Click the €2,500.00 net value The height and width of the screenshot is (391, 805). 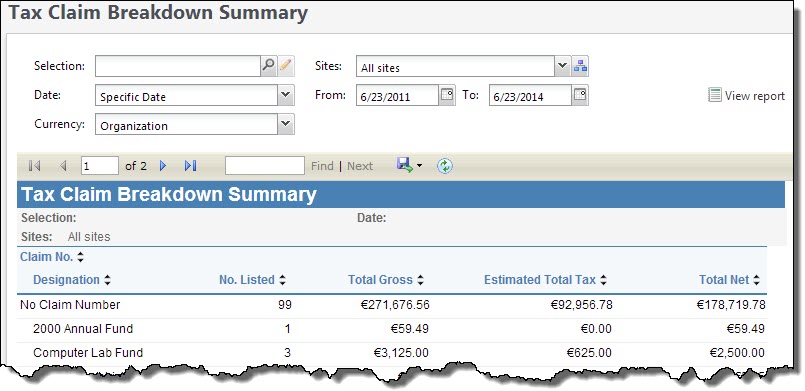pyautogui.click(x=737, y=353)
